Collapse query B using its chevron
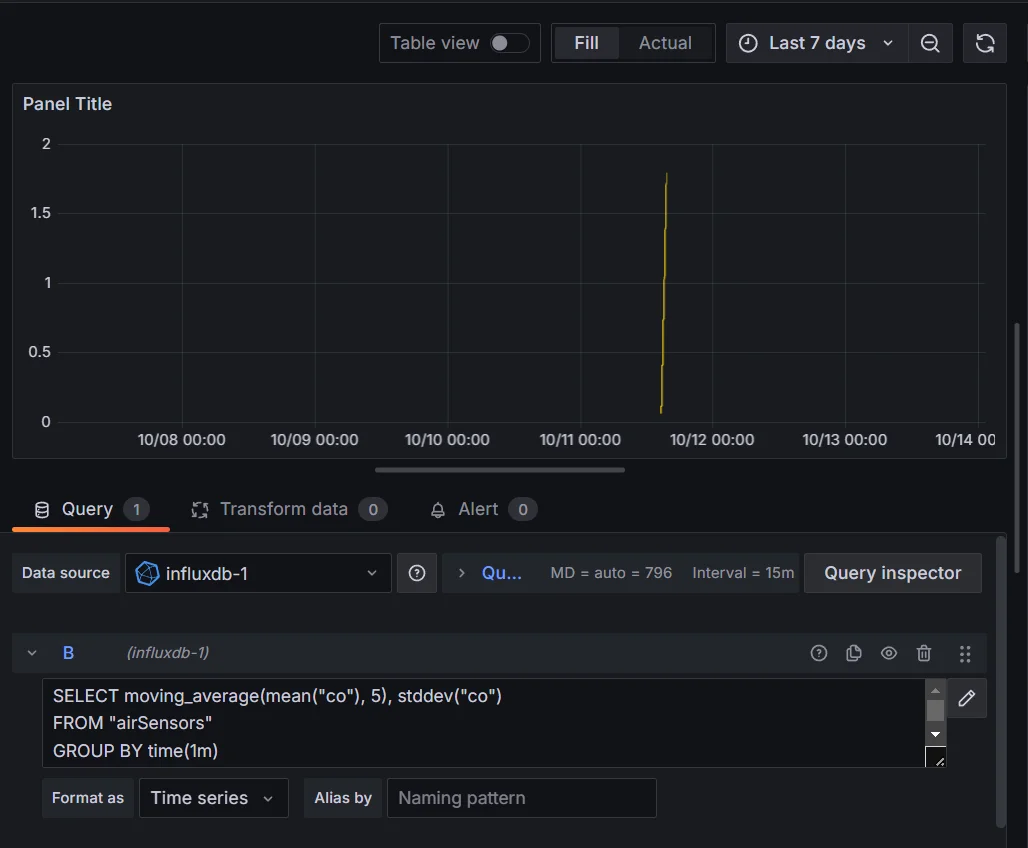 coord(31,652)
